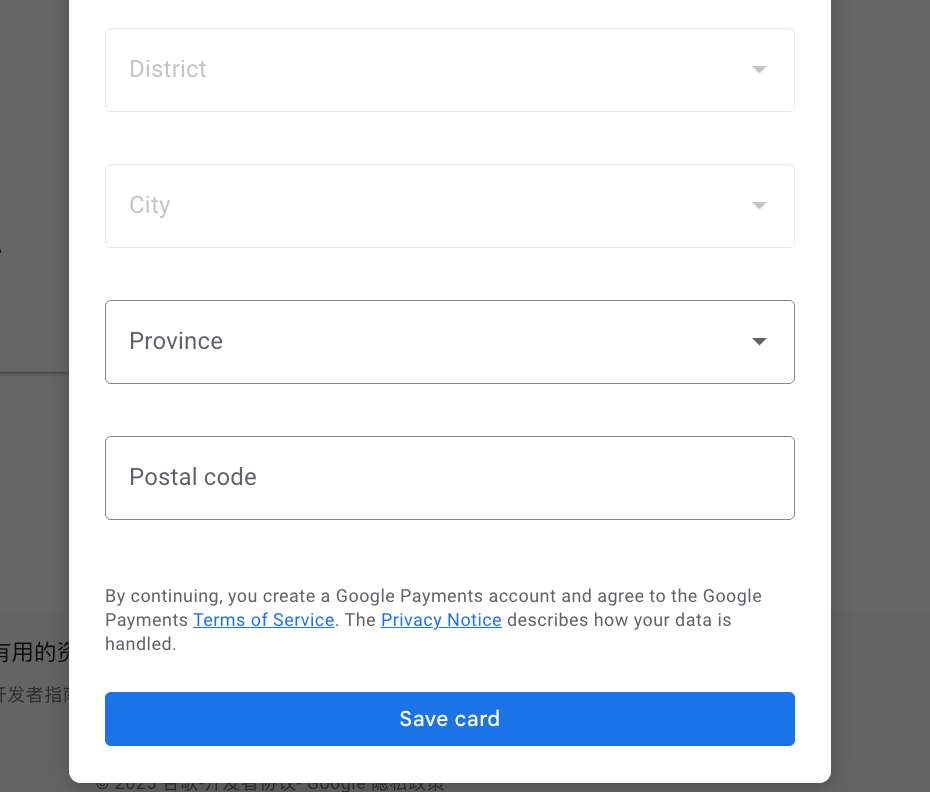930x792 pixels.
Task: Click the Save card button
Action: 450,718
